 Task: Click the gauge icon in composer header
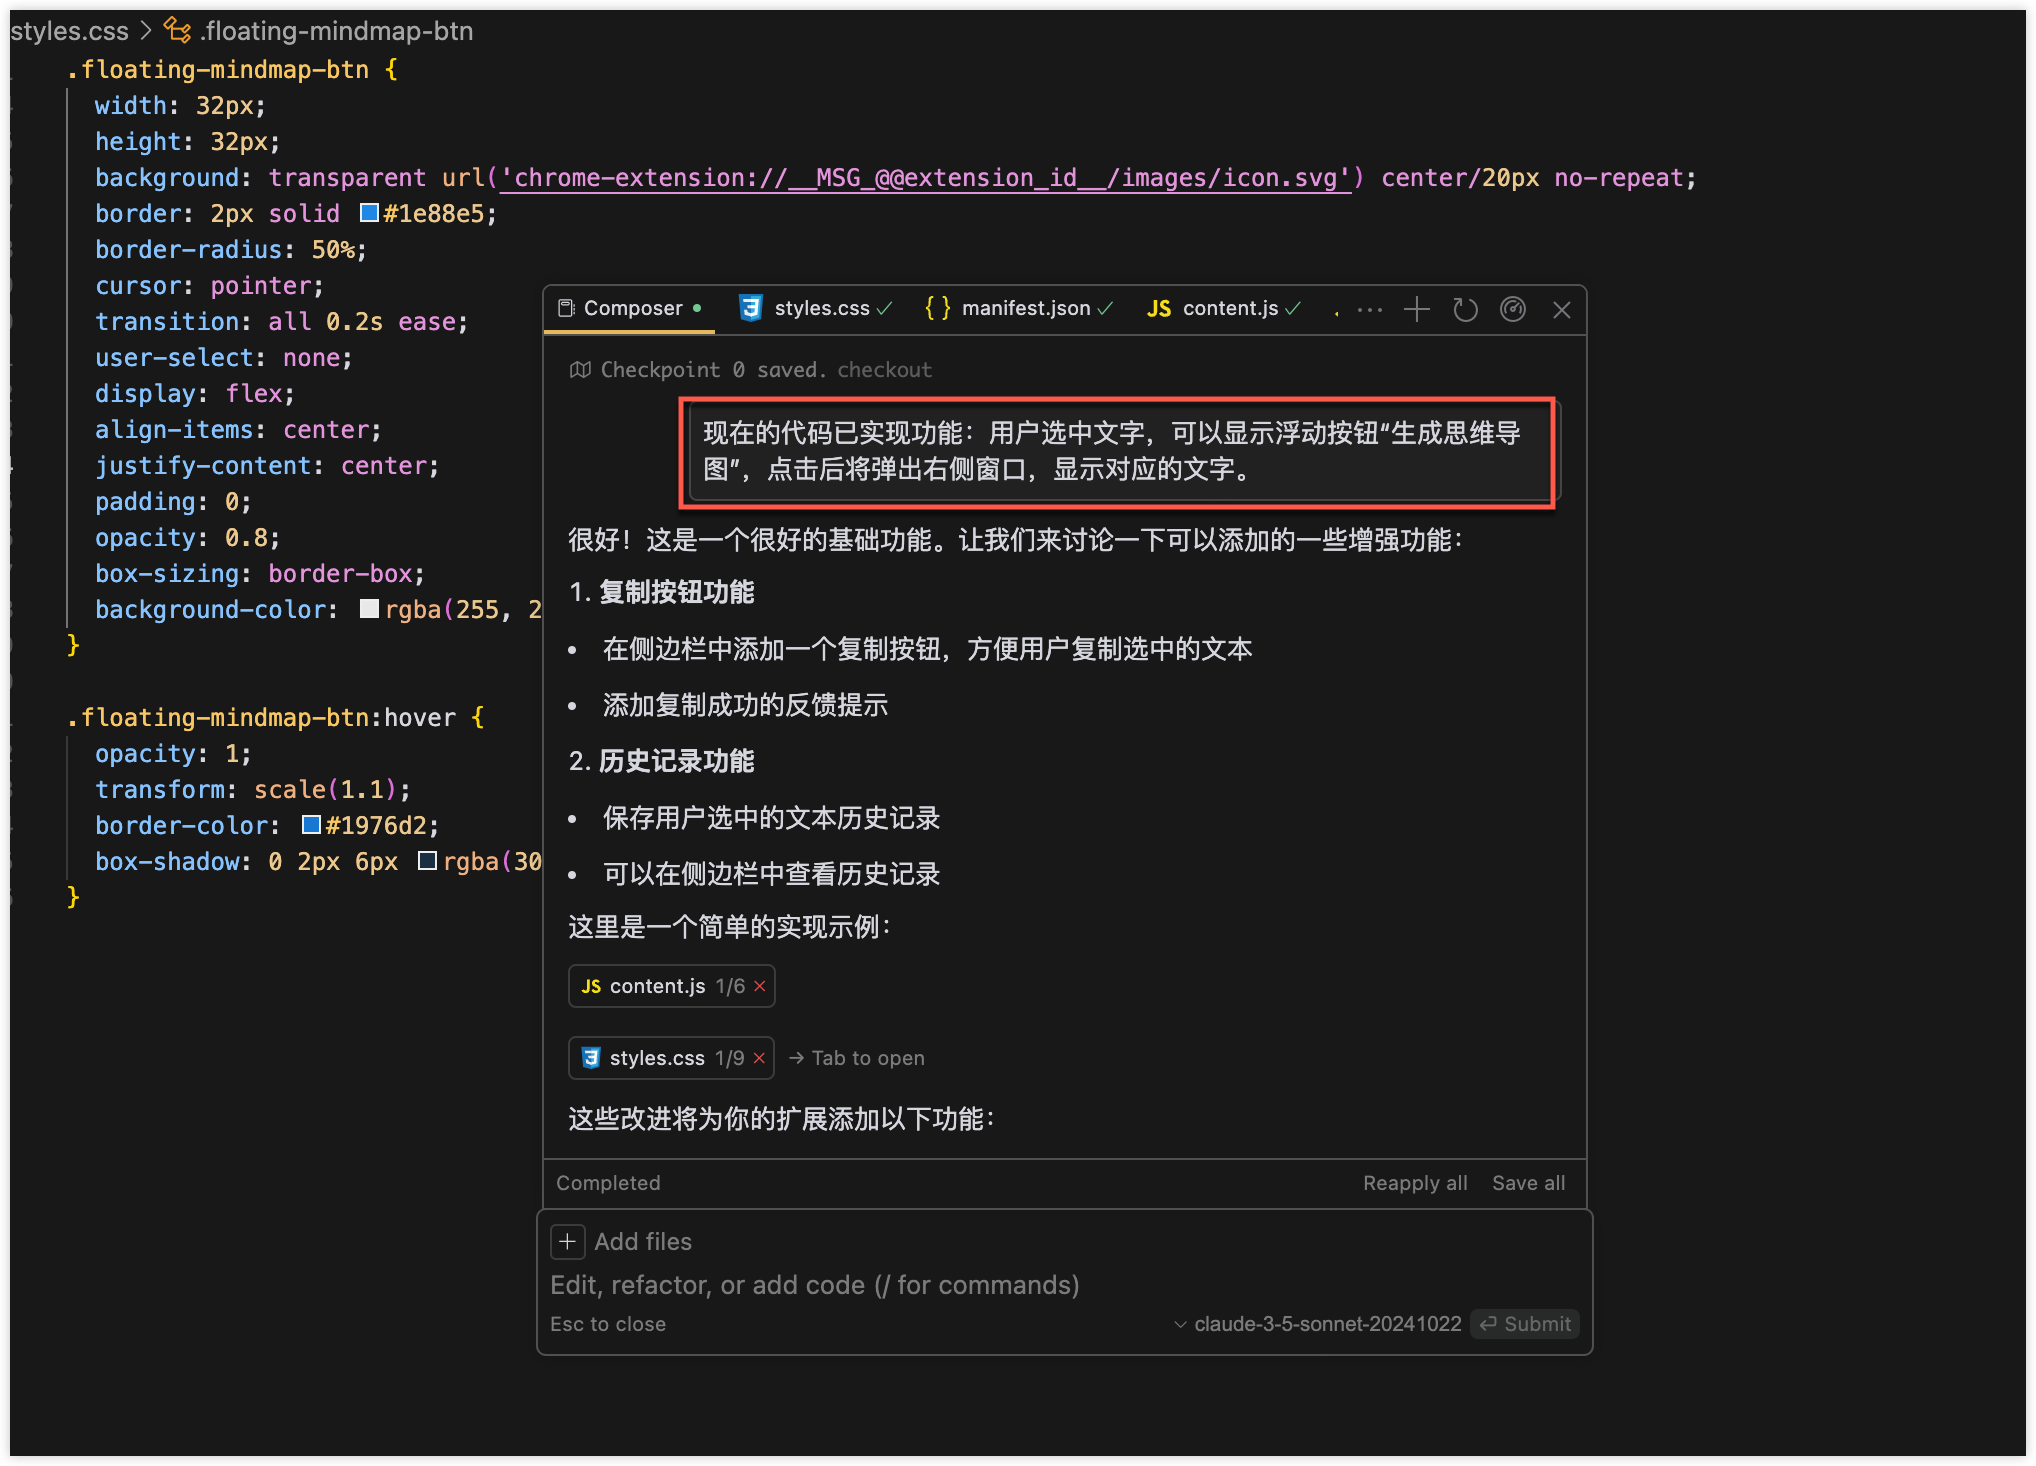coord(1513,309)
